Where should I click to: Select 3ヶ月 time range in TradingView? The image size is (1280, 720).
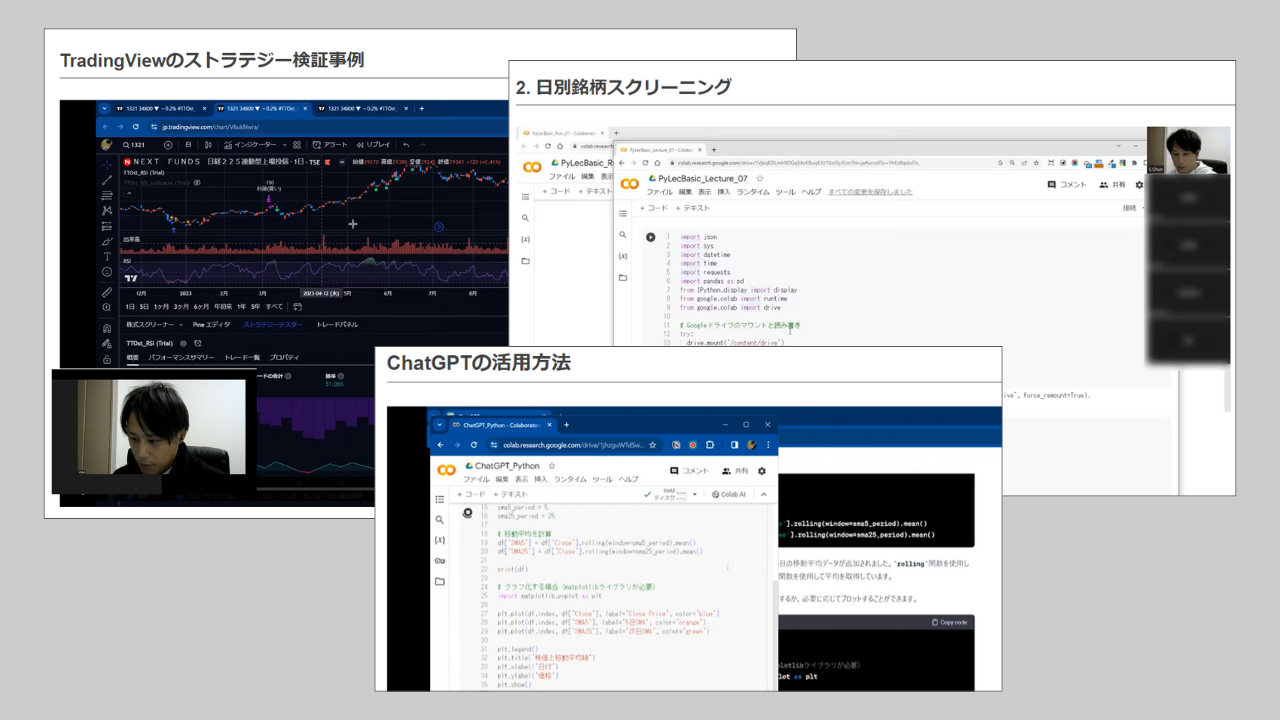tap(181, 307)
